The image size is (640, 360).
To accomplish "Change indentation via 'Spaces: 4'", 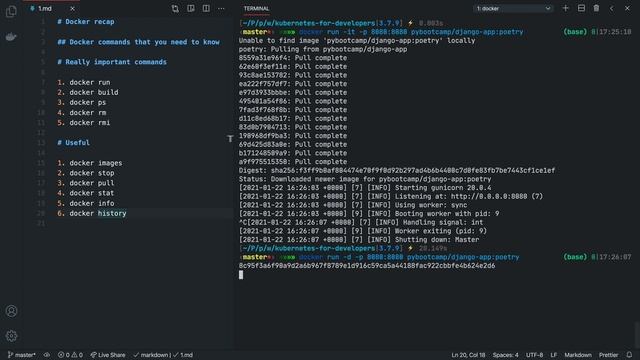I will tap(505, 355).
